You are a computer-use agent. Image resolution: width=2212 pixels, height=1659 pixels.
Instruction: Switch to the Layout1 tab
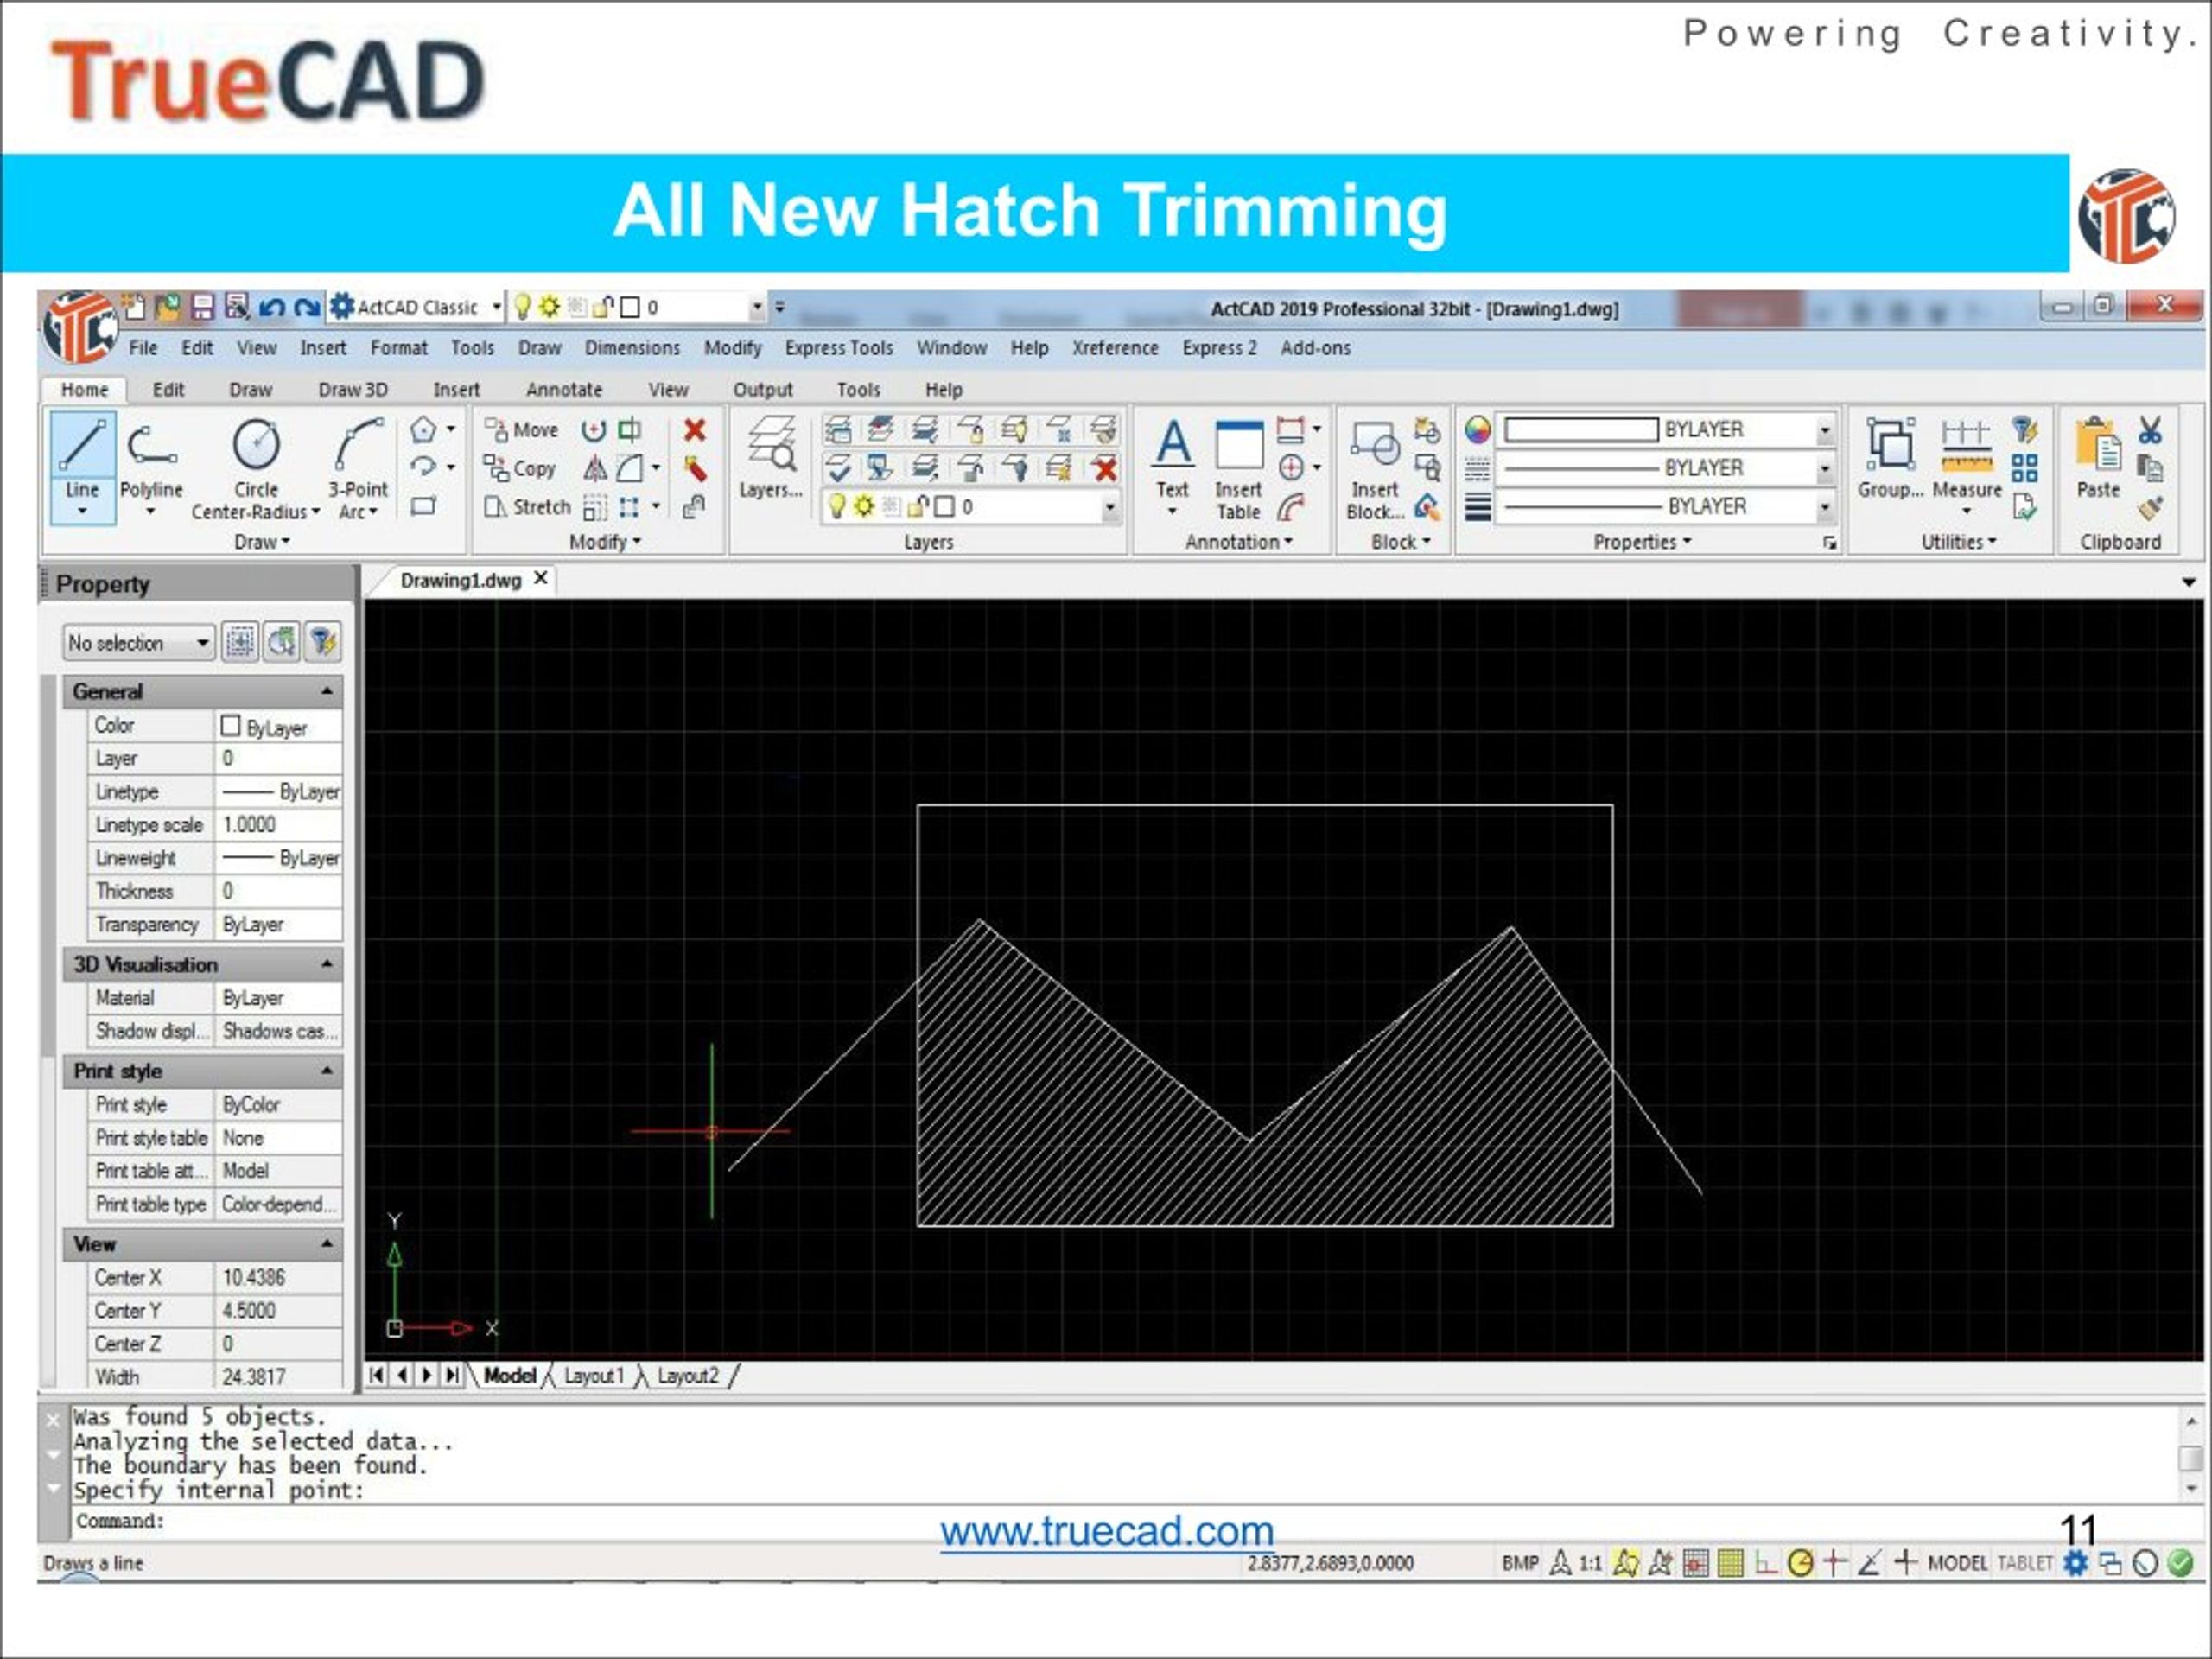594,1376
